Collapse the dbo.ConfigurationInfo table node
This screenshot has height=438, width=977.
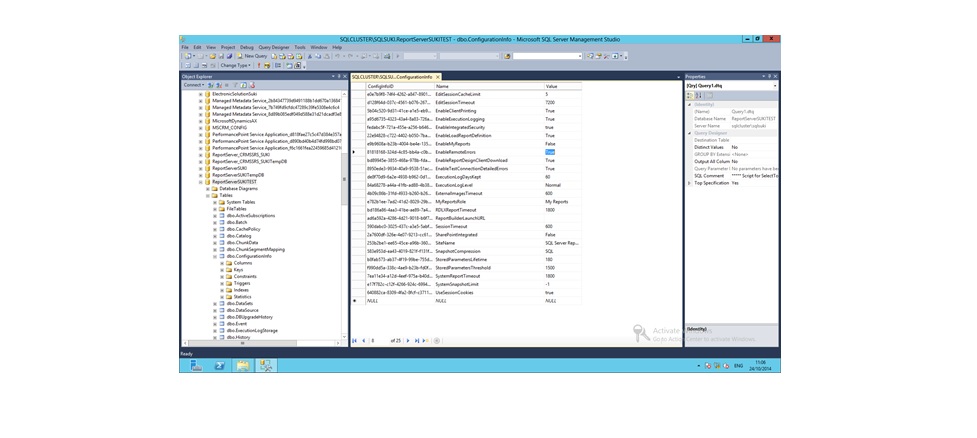pos(215,256)
